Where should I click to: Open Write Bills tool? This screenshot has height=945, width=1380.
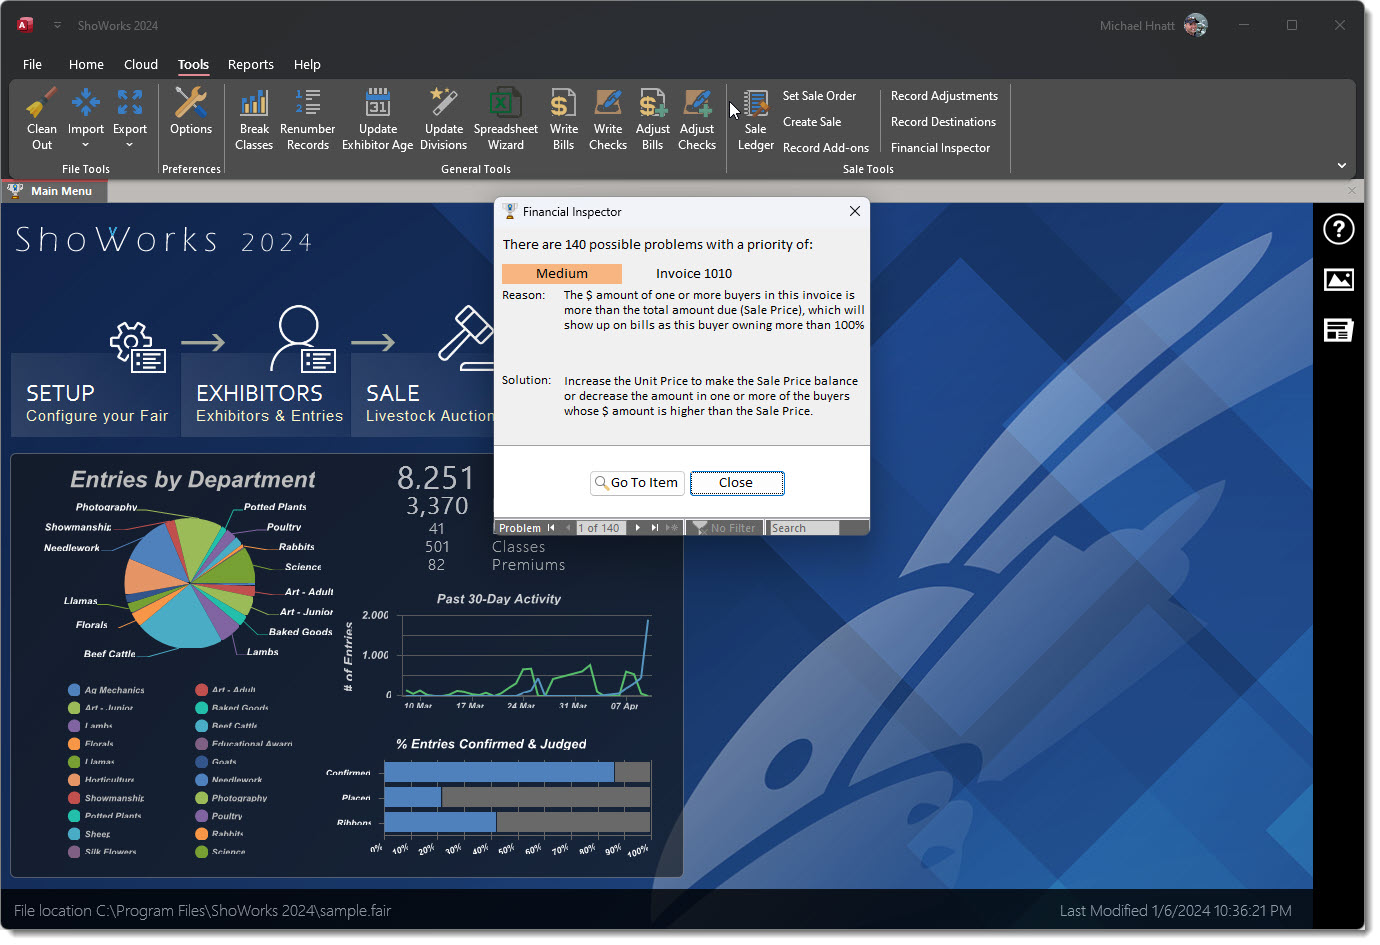click(x=563, y=118)
